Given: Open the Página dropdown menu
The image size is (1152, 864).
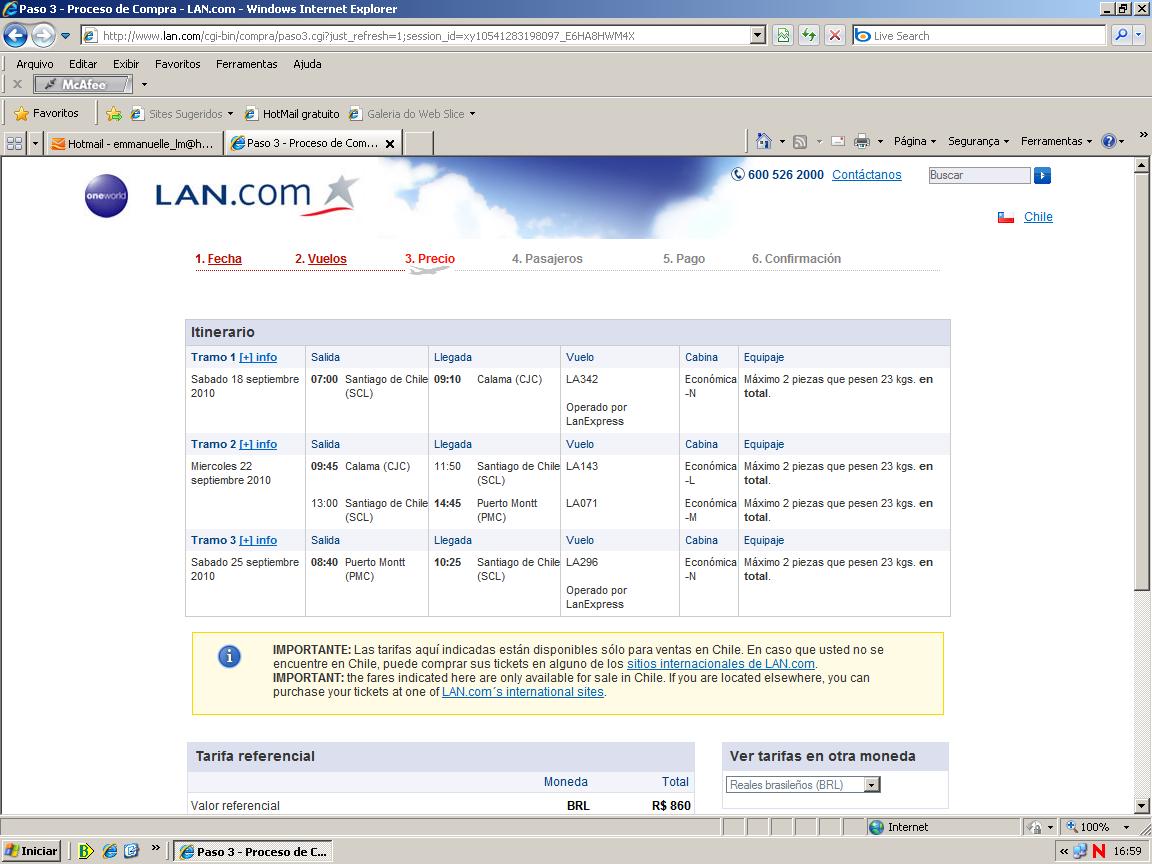Looking at the screenshot, I should coord(914,141).
